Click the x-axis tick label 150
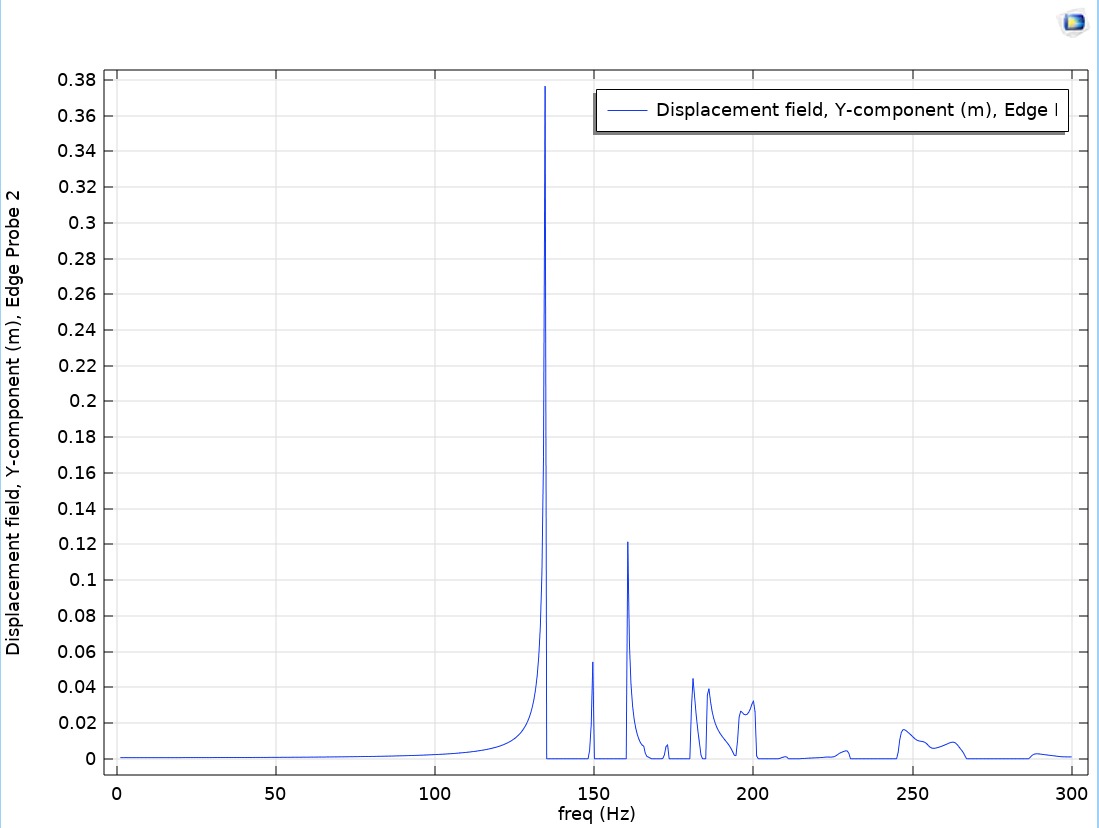 (x=593, y=794)
